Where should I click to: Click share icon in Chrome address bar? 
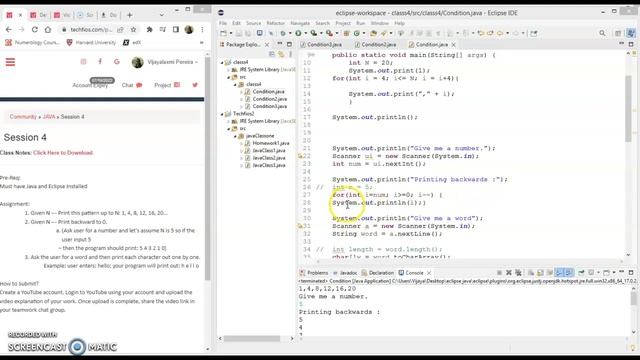coord(120,29)
